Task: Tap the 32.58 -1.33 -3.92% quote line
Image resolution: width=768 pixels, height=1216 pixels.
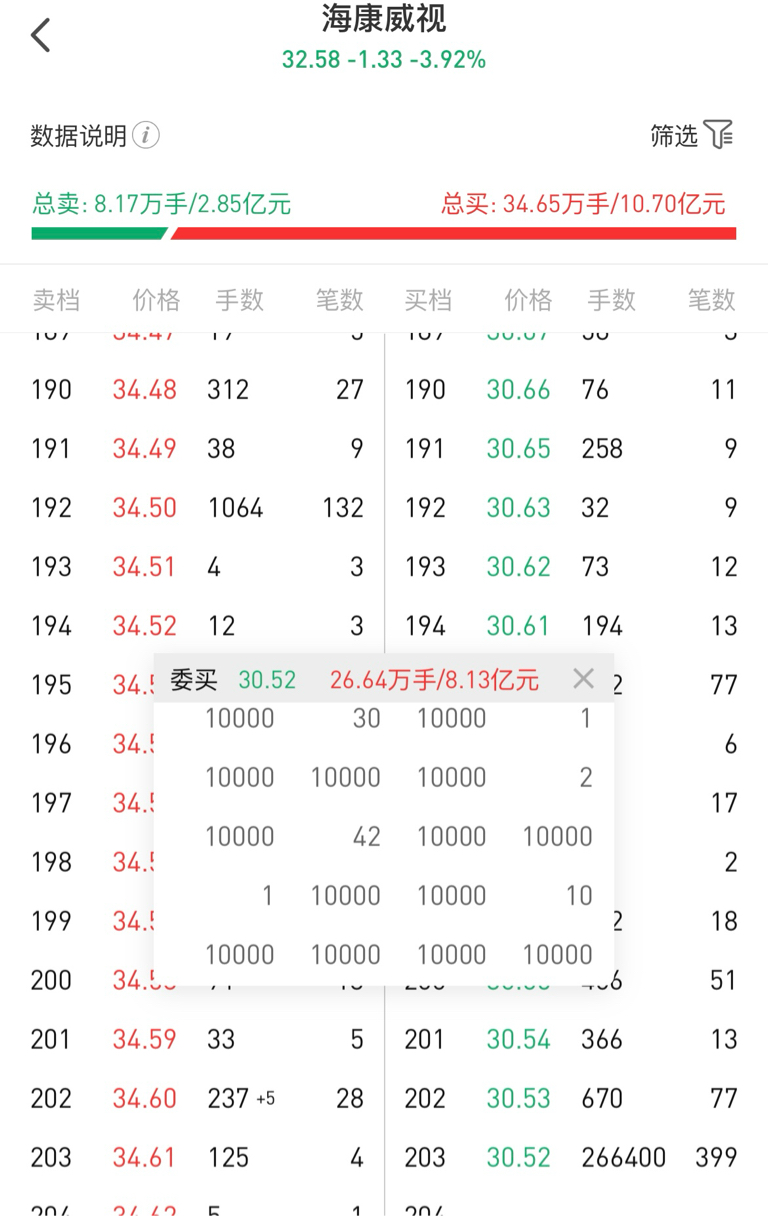Action: (384, 60)
